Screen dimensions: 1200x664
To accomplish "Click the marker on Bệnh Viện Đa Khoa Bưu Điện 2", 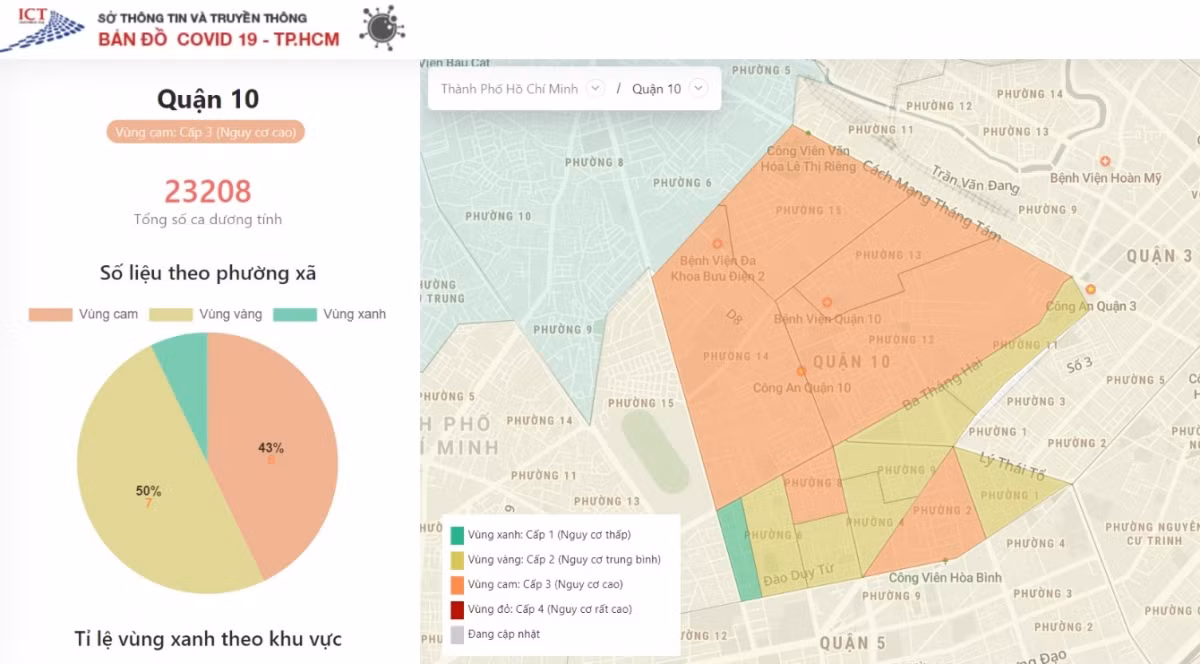I will point(716,243).
